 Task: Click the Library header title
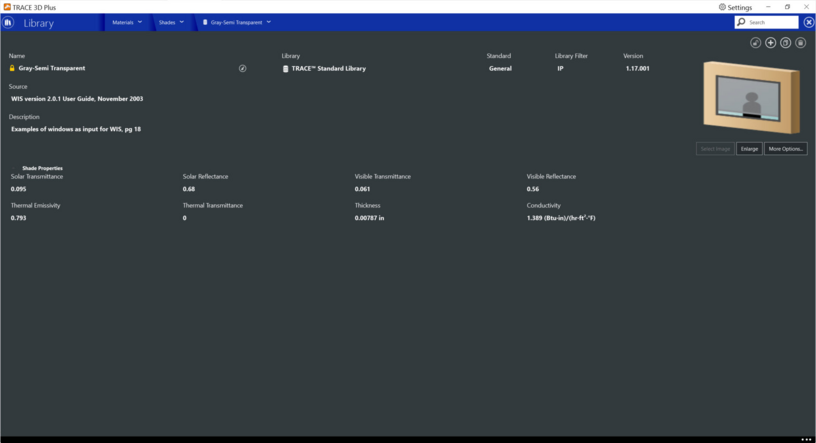click(x=39, y=23)
